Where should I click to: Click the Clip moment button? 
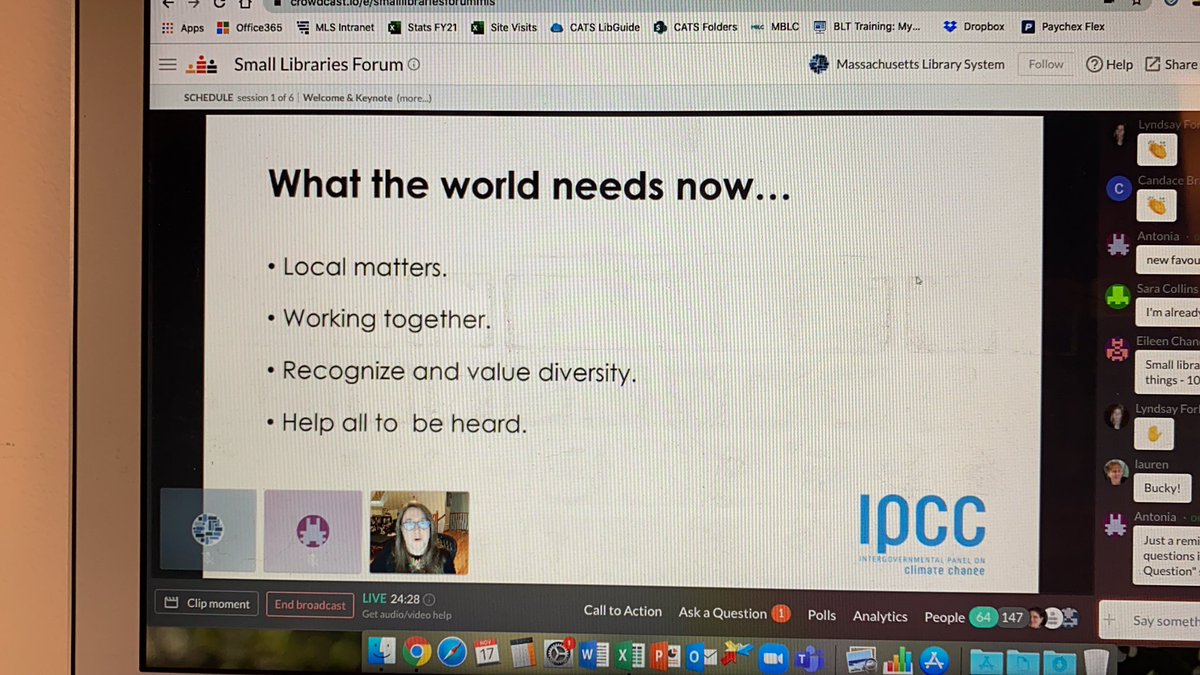coord(207,604)
